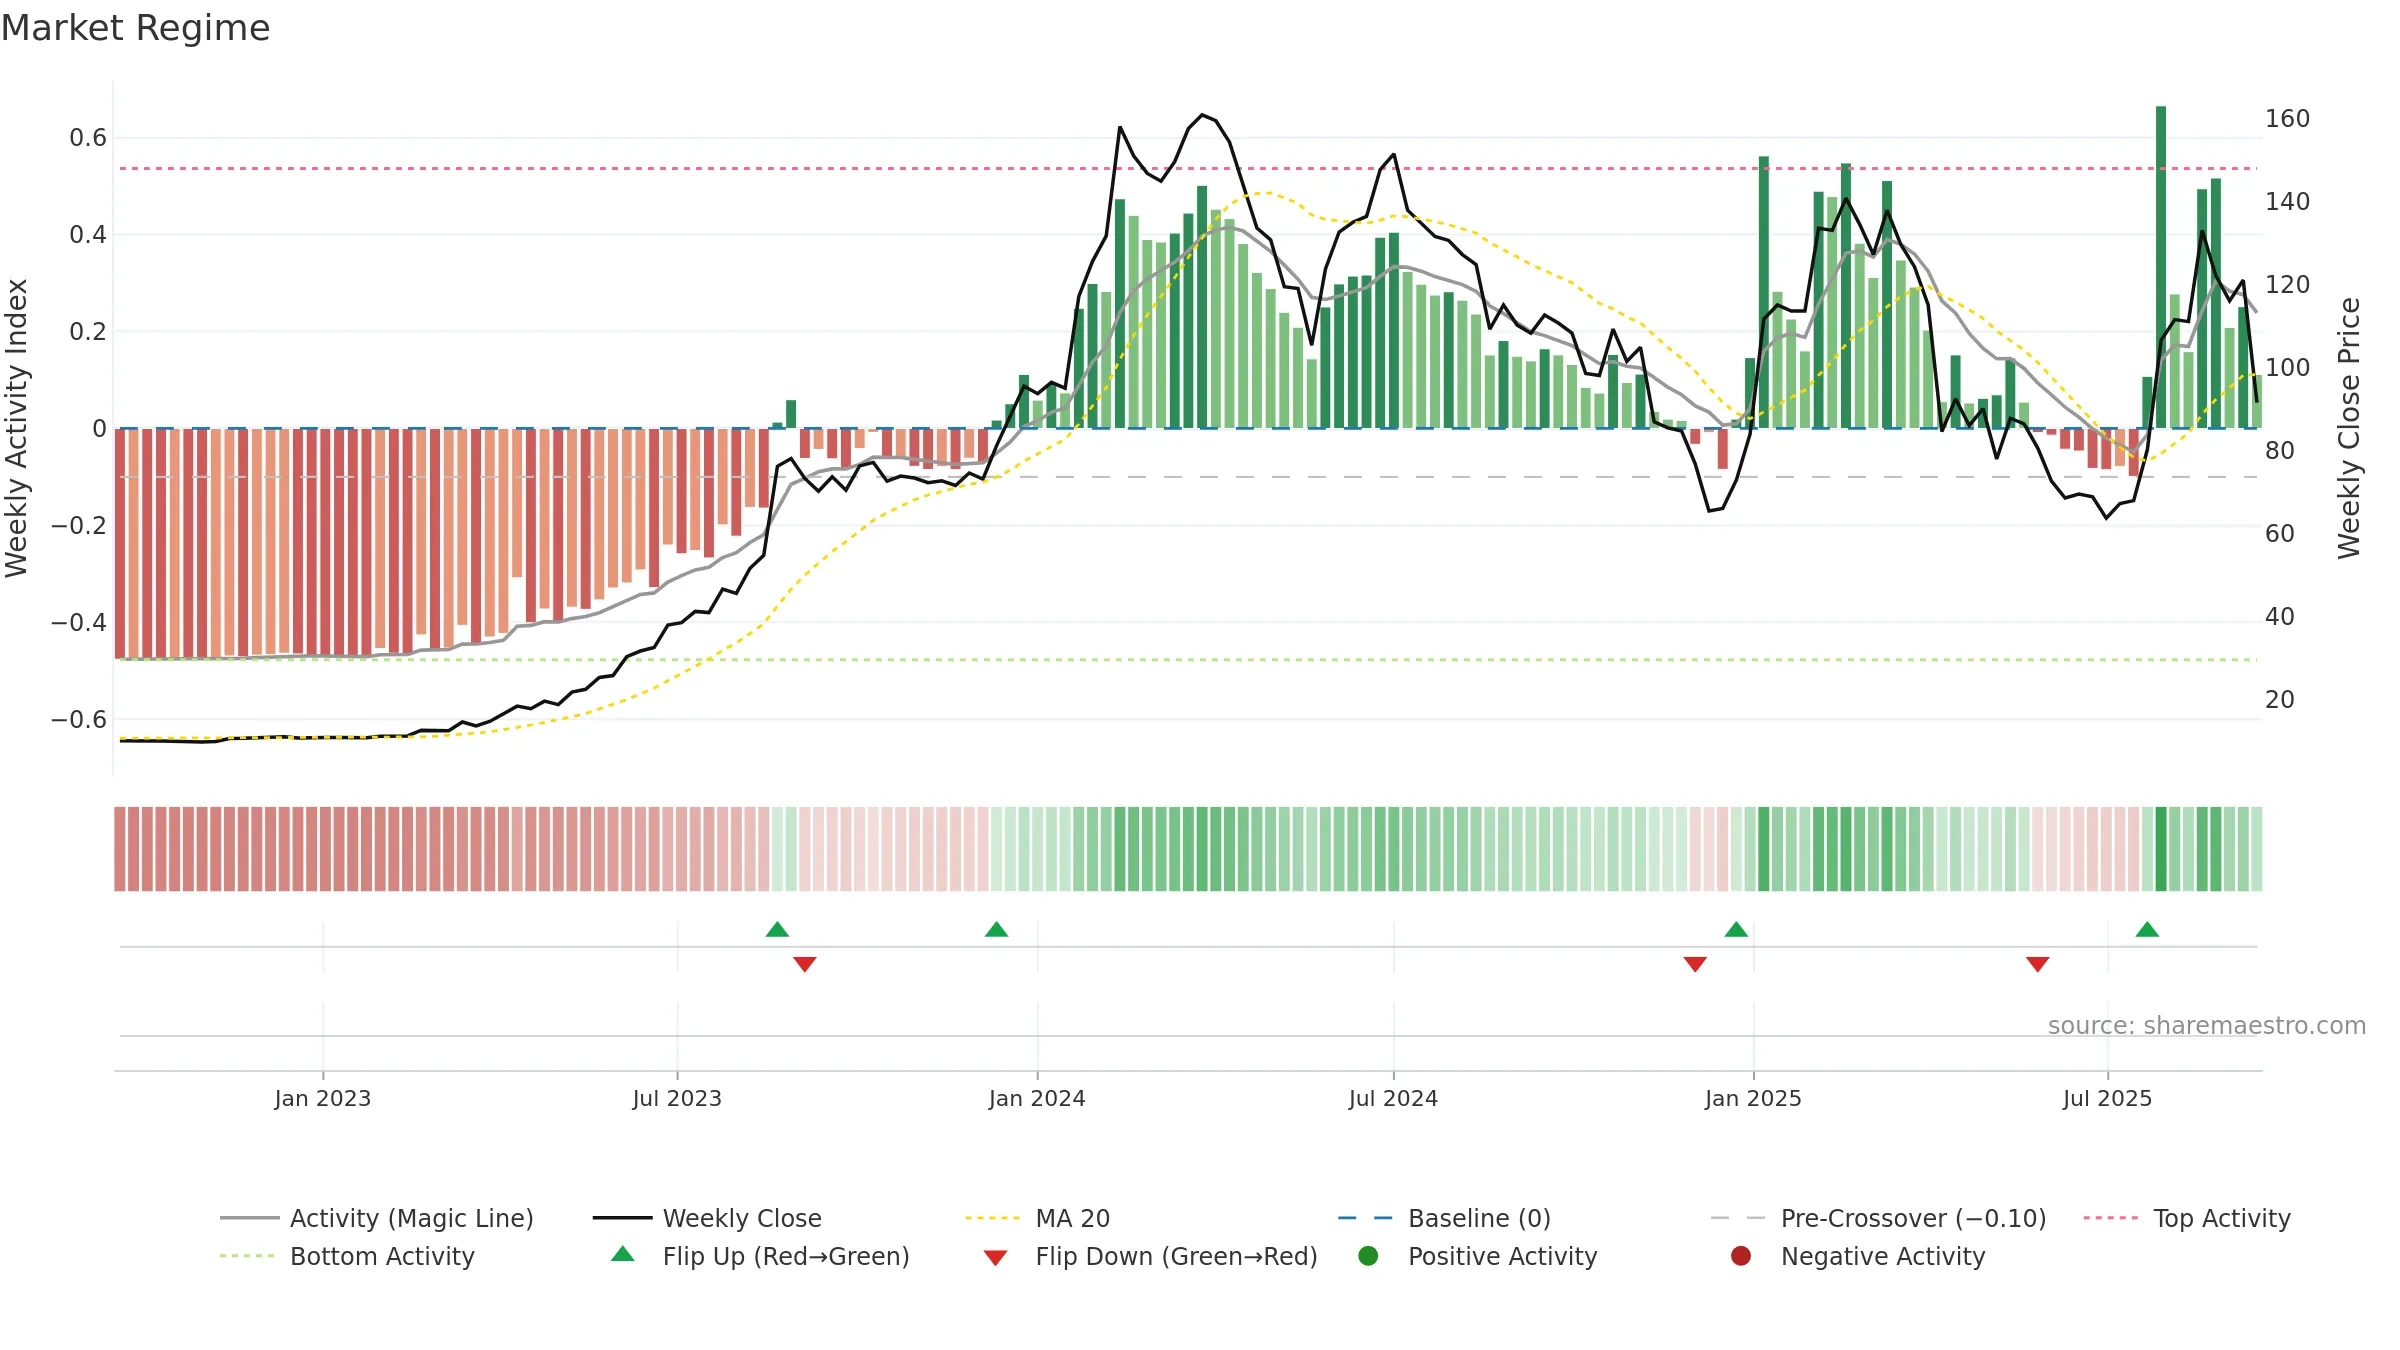Click green flip-up triangle before Jan 2024
This screenshot has width=2400, height=1350.
[x=996, y=930]
